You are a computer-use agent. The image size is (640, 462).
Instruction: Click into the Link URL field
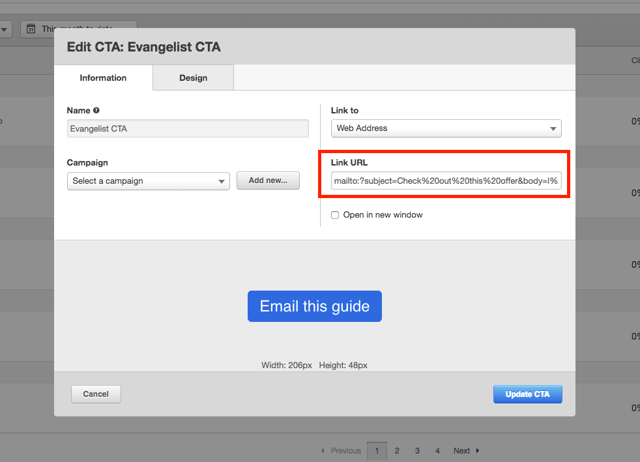pyautogui.click(x=446, y=181)
